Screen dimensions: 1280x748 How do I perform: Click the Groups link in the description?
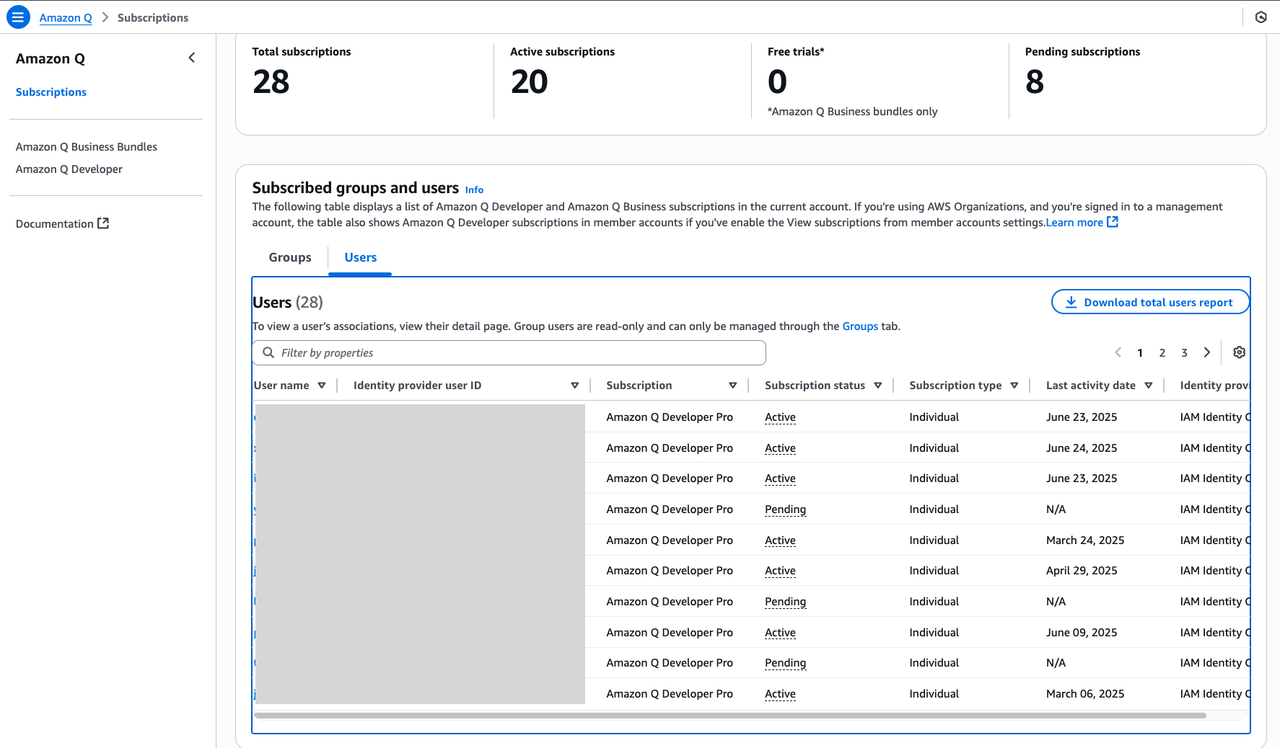click(x=860, y=326)
